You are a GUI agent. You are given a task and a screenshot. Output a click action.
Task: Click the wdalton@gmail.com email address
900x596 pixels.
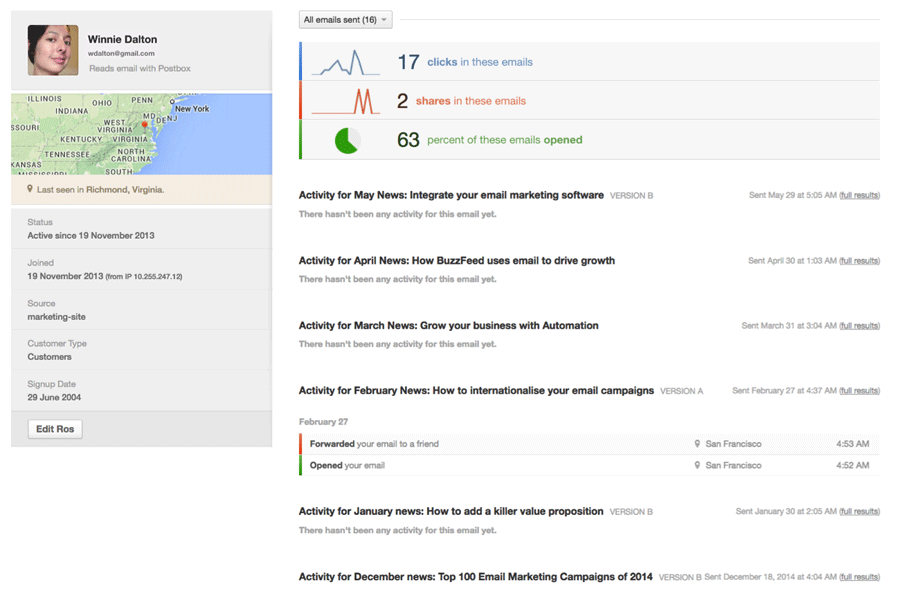click(121, 54)
